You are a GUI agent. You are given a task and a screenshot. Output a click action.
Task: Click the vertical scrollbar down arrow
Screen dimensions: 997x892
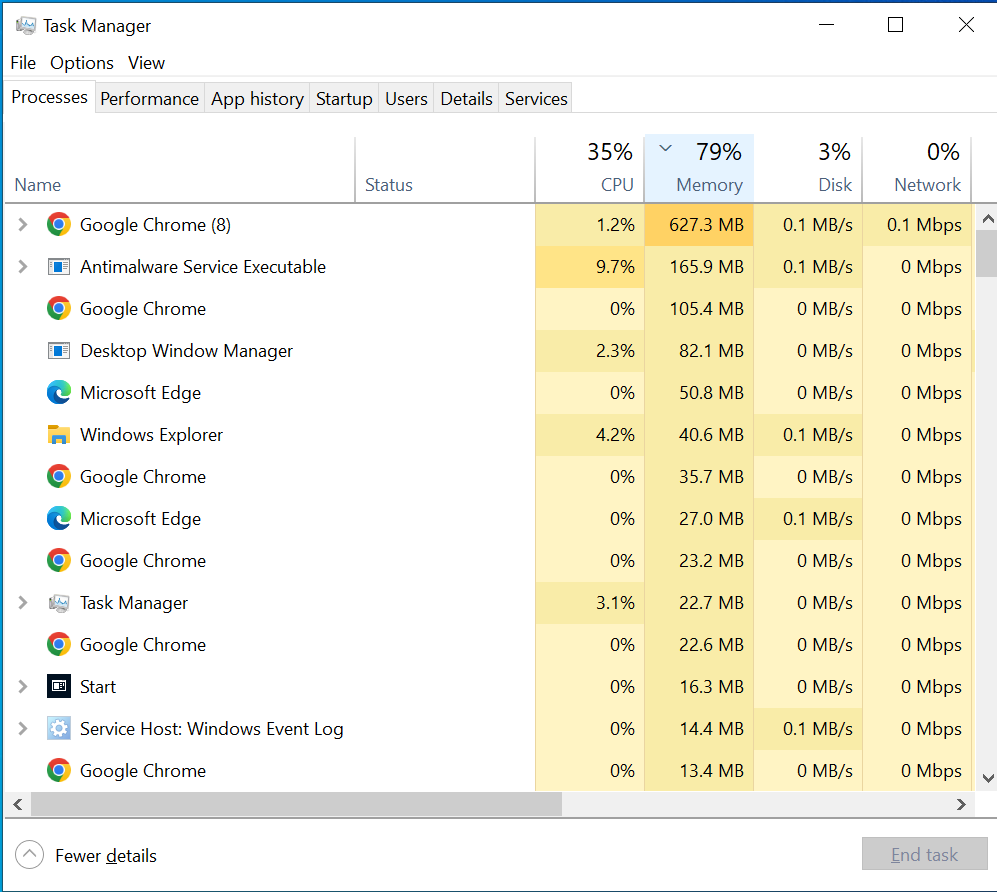pos(987,778)
